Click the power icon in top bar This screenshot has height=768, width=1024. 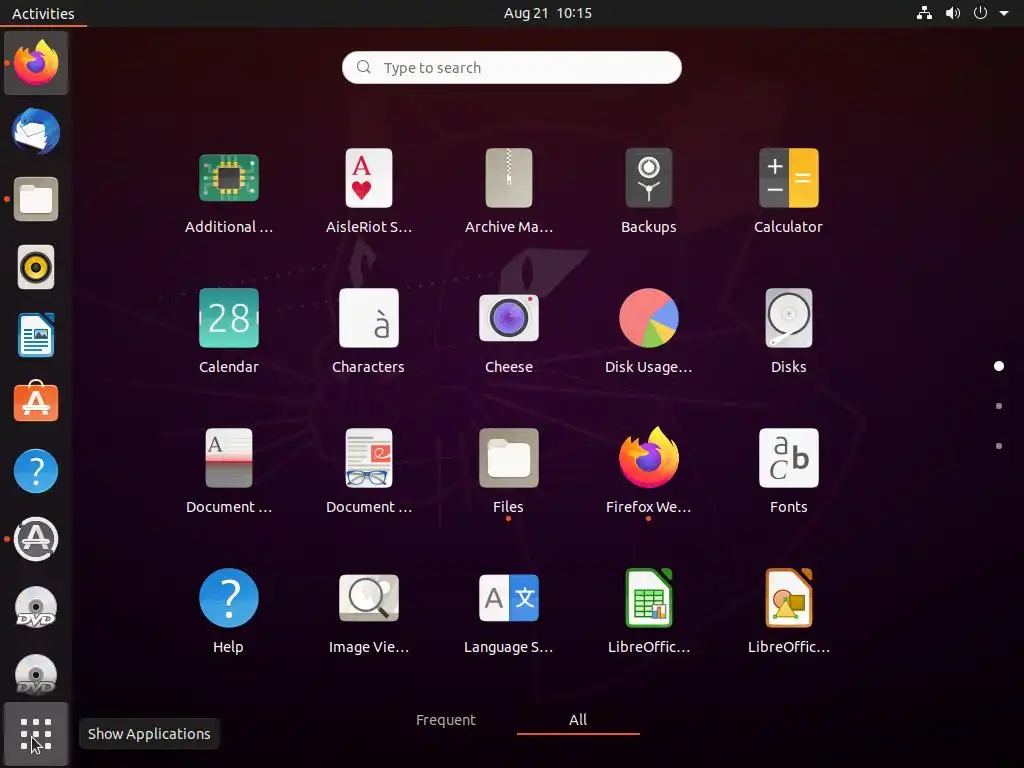pos(980,13)
